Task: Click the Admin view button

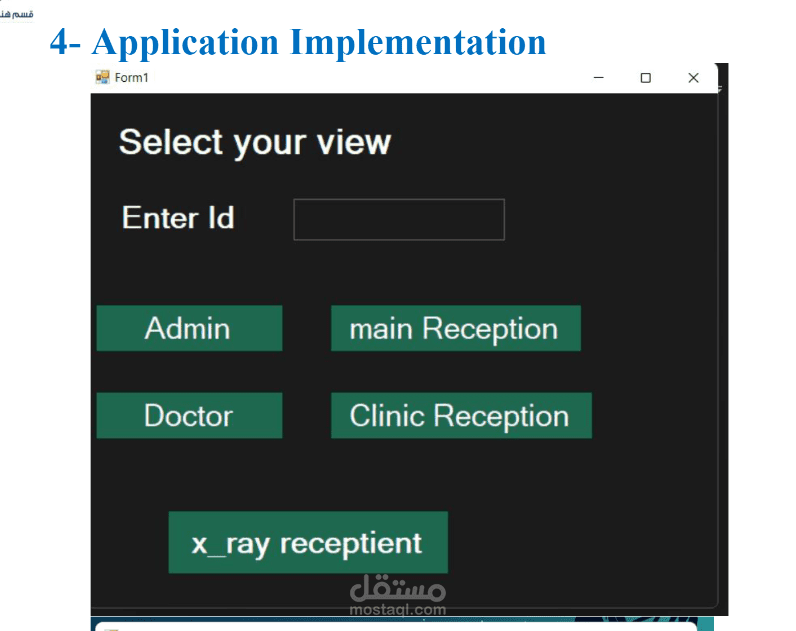Action: pos(189,328)
